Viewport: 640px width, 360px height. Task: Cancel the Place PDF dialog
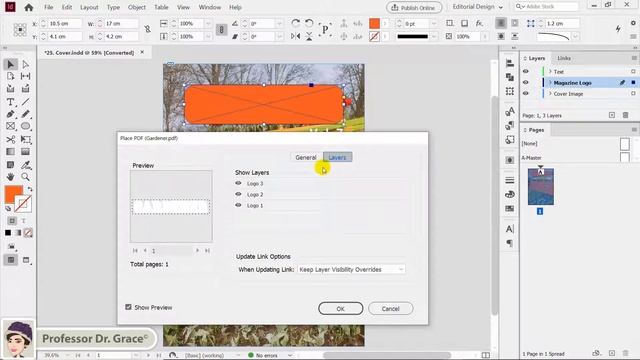point(390,309)
